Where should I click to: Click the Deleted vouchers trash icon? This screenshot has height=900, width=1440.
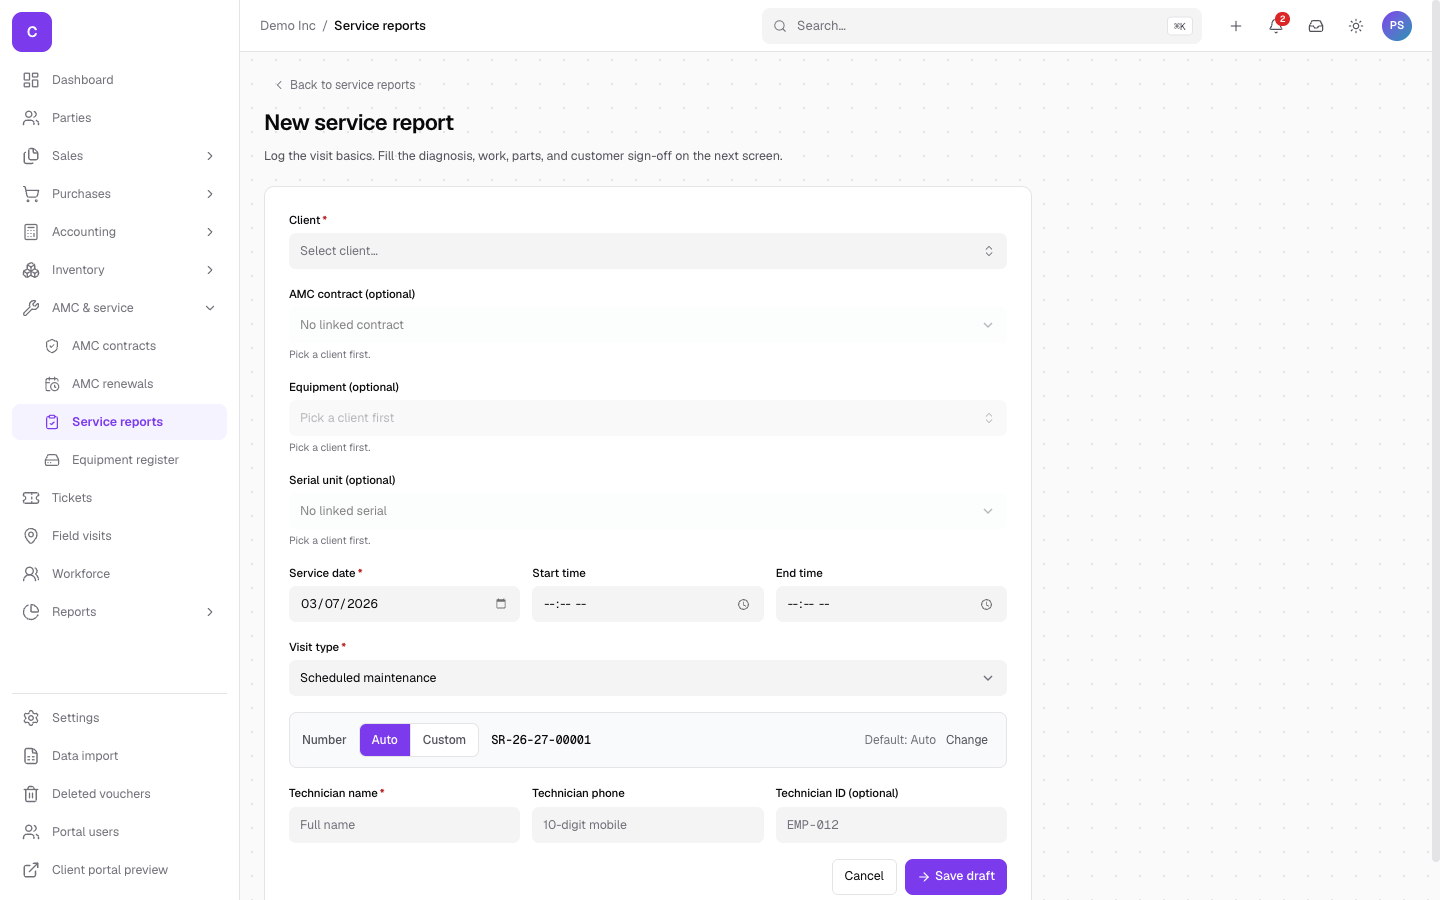[31, 794]
